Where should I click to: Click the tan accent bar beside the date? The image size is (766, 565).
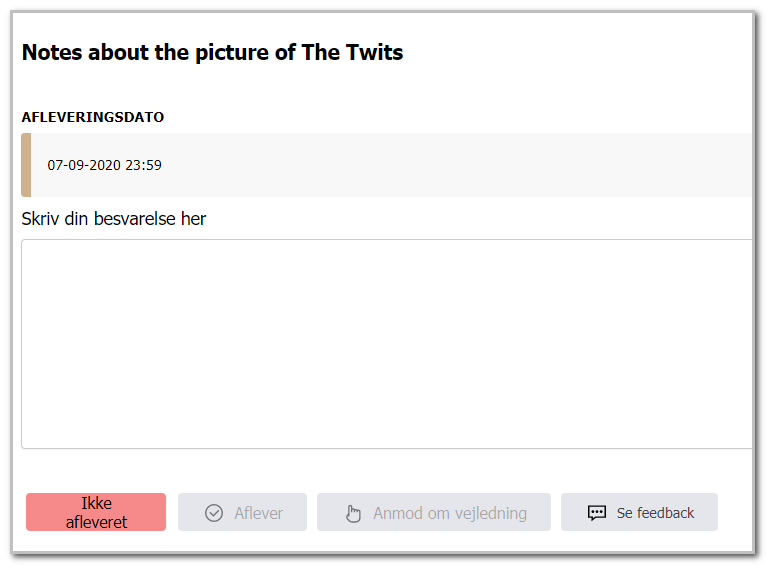point(26,165)
